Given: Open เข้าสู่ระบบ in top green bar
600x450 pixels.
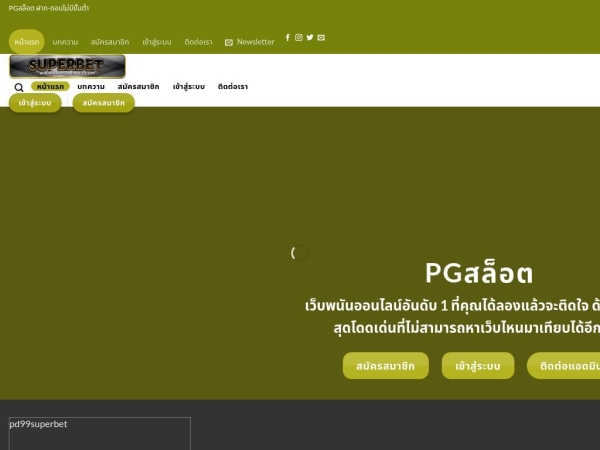Looking at the screenshot, I should coord(157,42).
